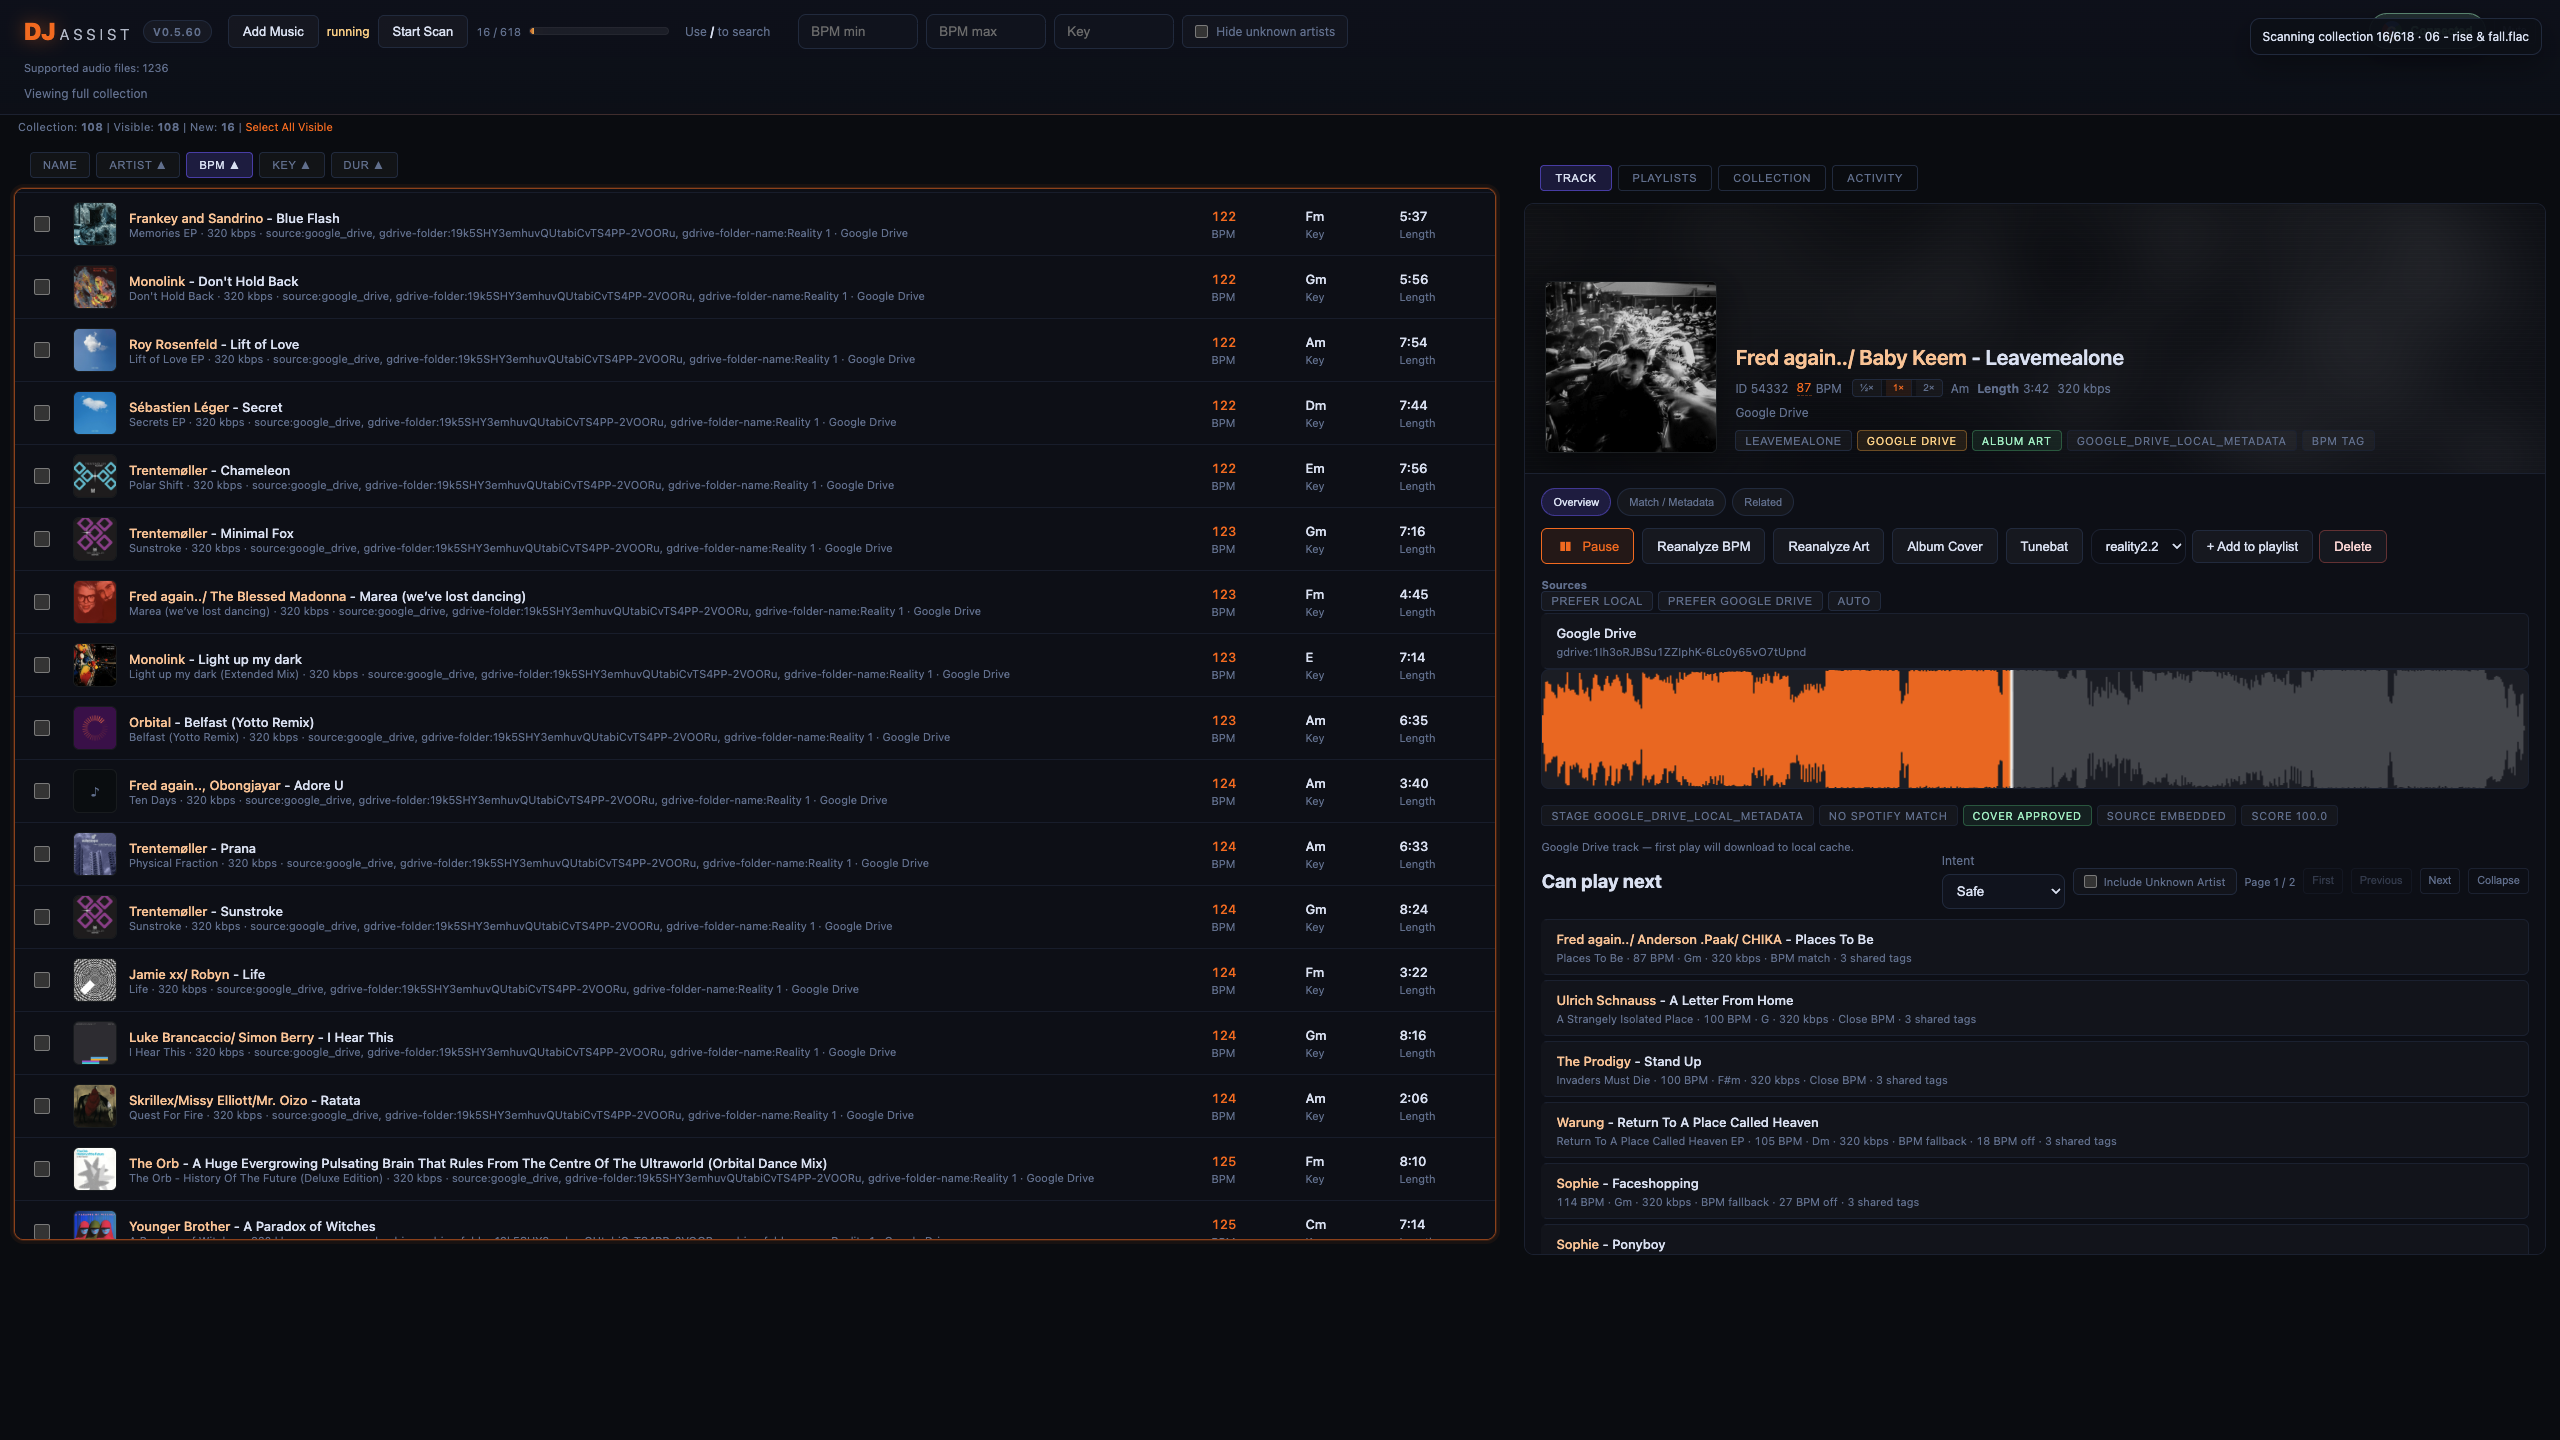This screenshot has width=2560, height=1440.
Task: Open the reality2.2 playlist dropdown
Action: pyautogui.click(x=2138, y=547)
